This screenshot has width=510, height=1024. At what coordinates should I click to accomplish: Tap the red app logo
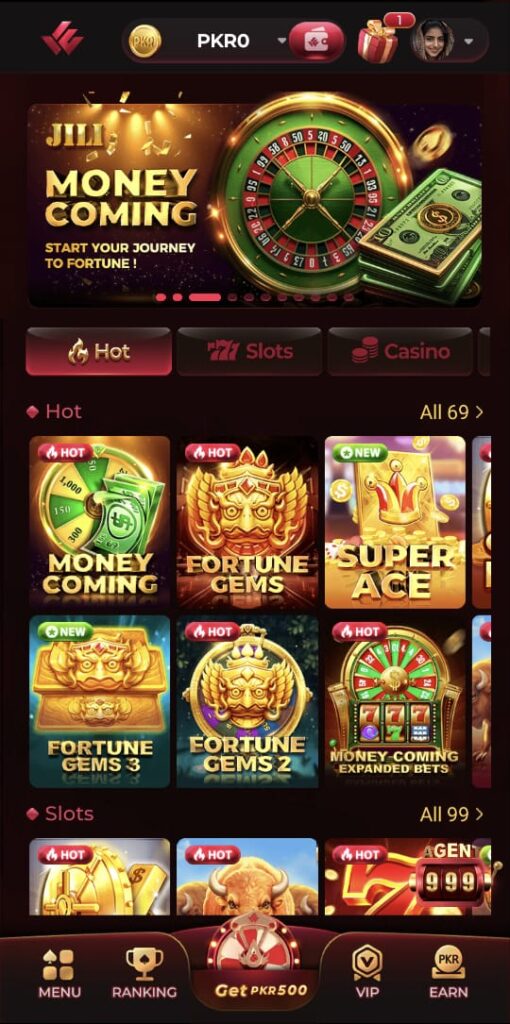(63, 39)
